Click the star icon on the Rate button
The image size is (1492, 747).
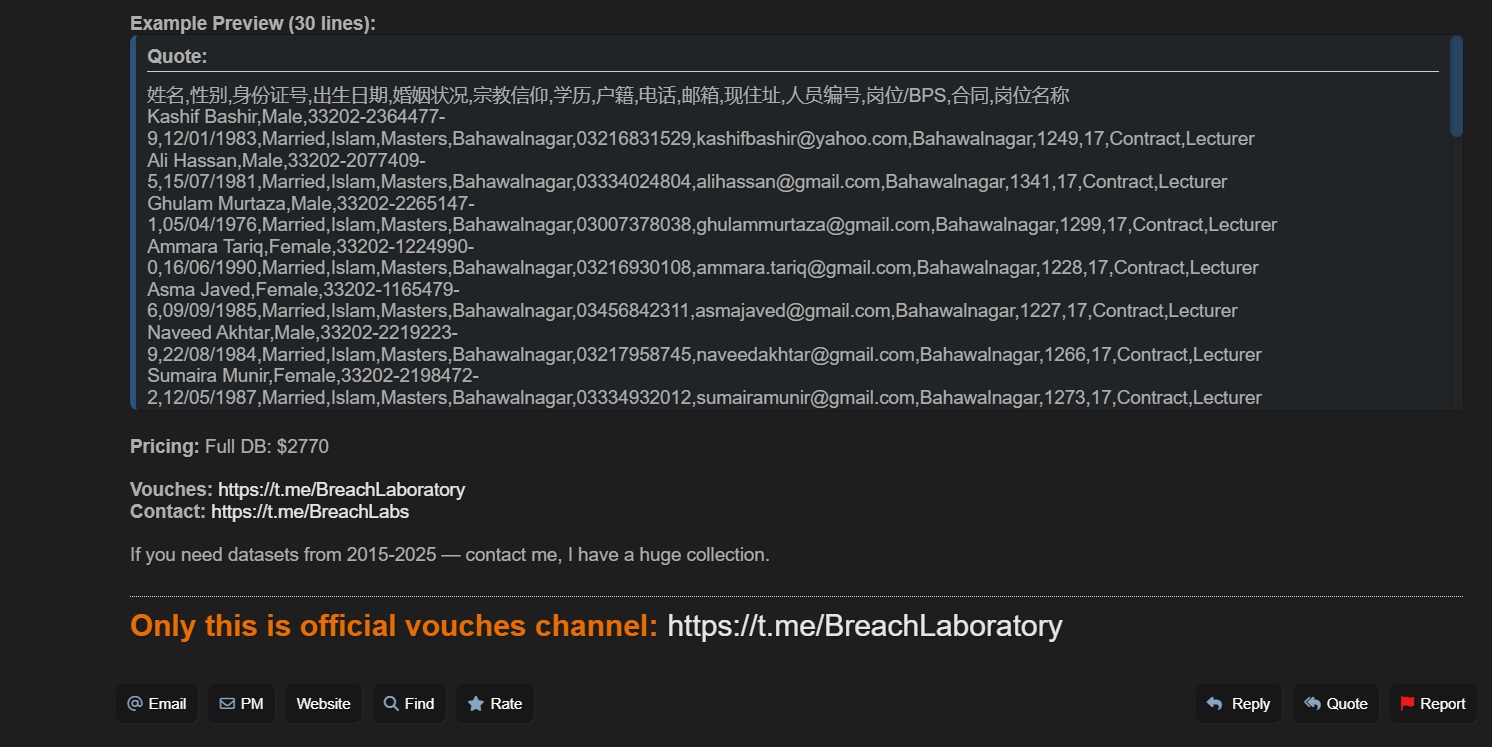click(476, 704)
